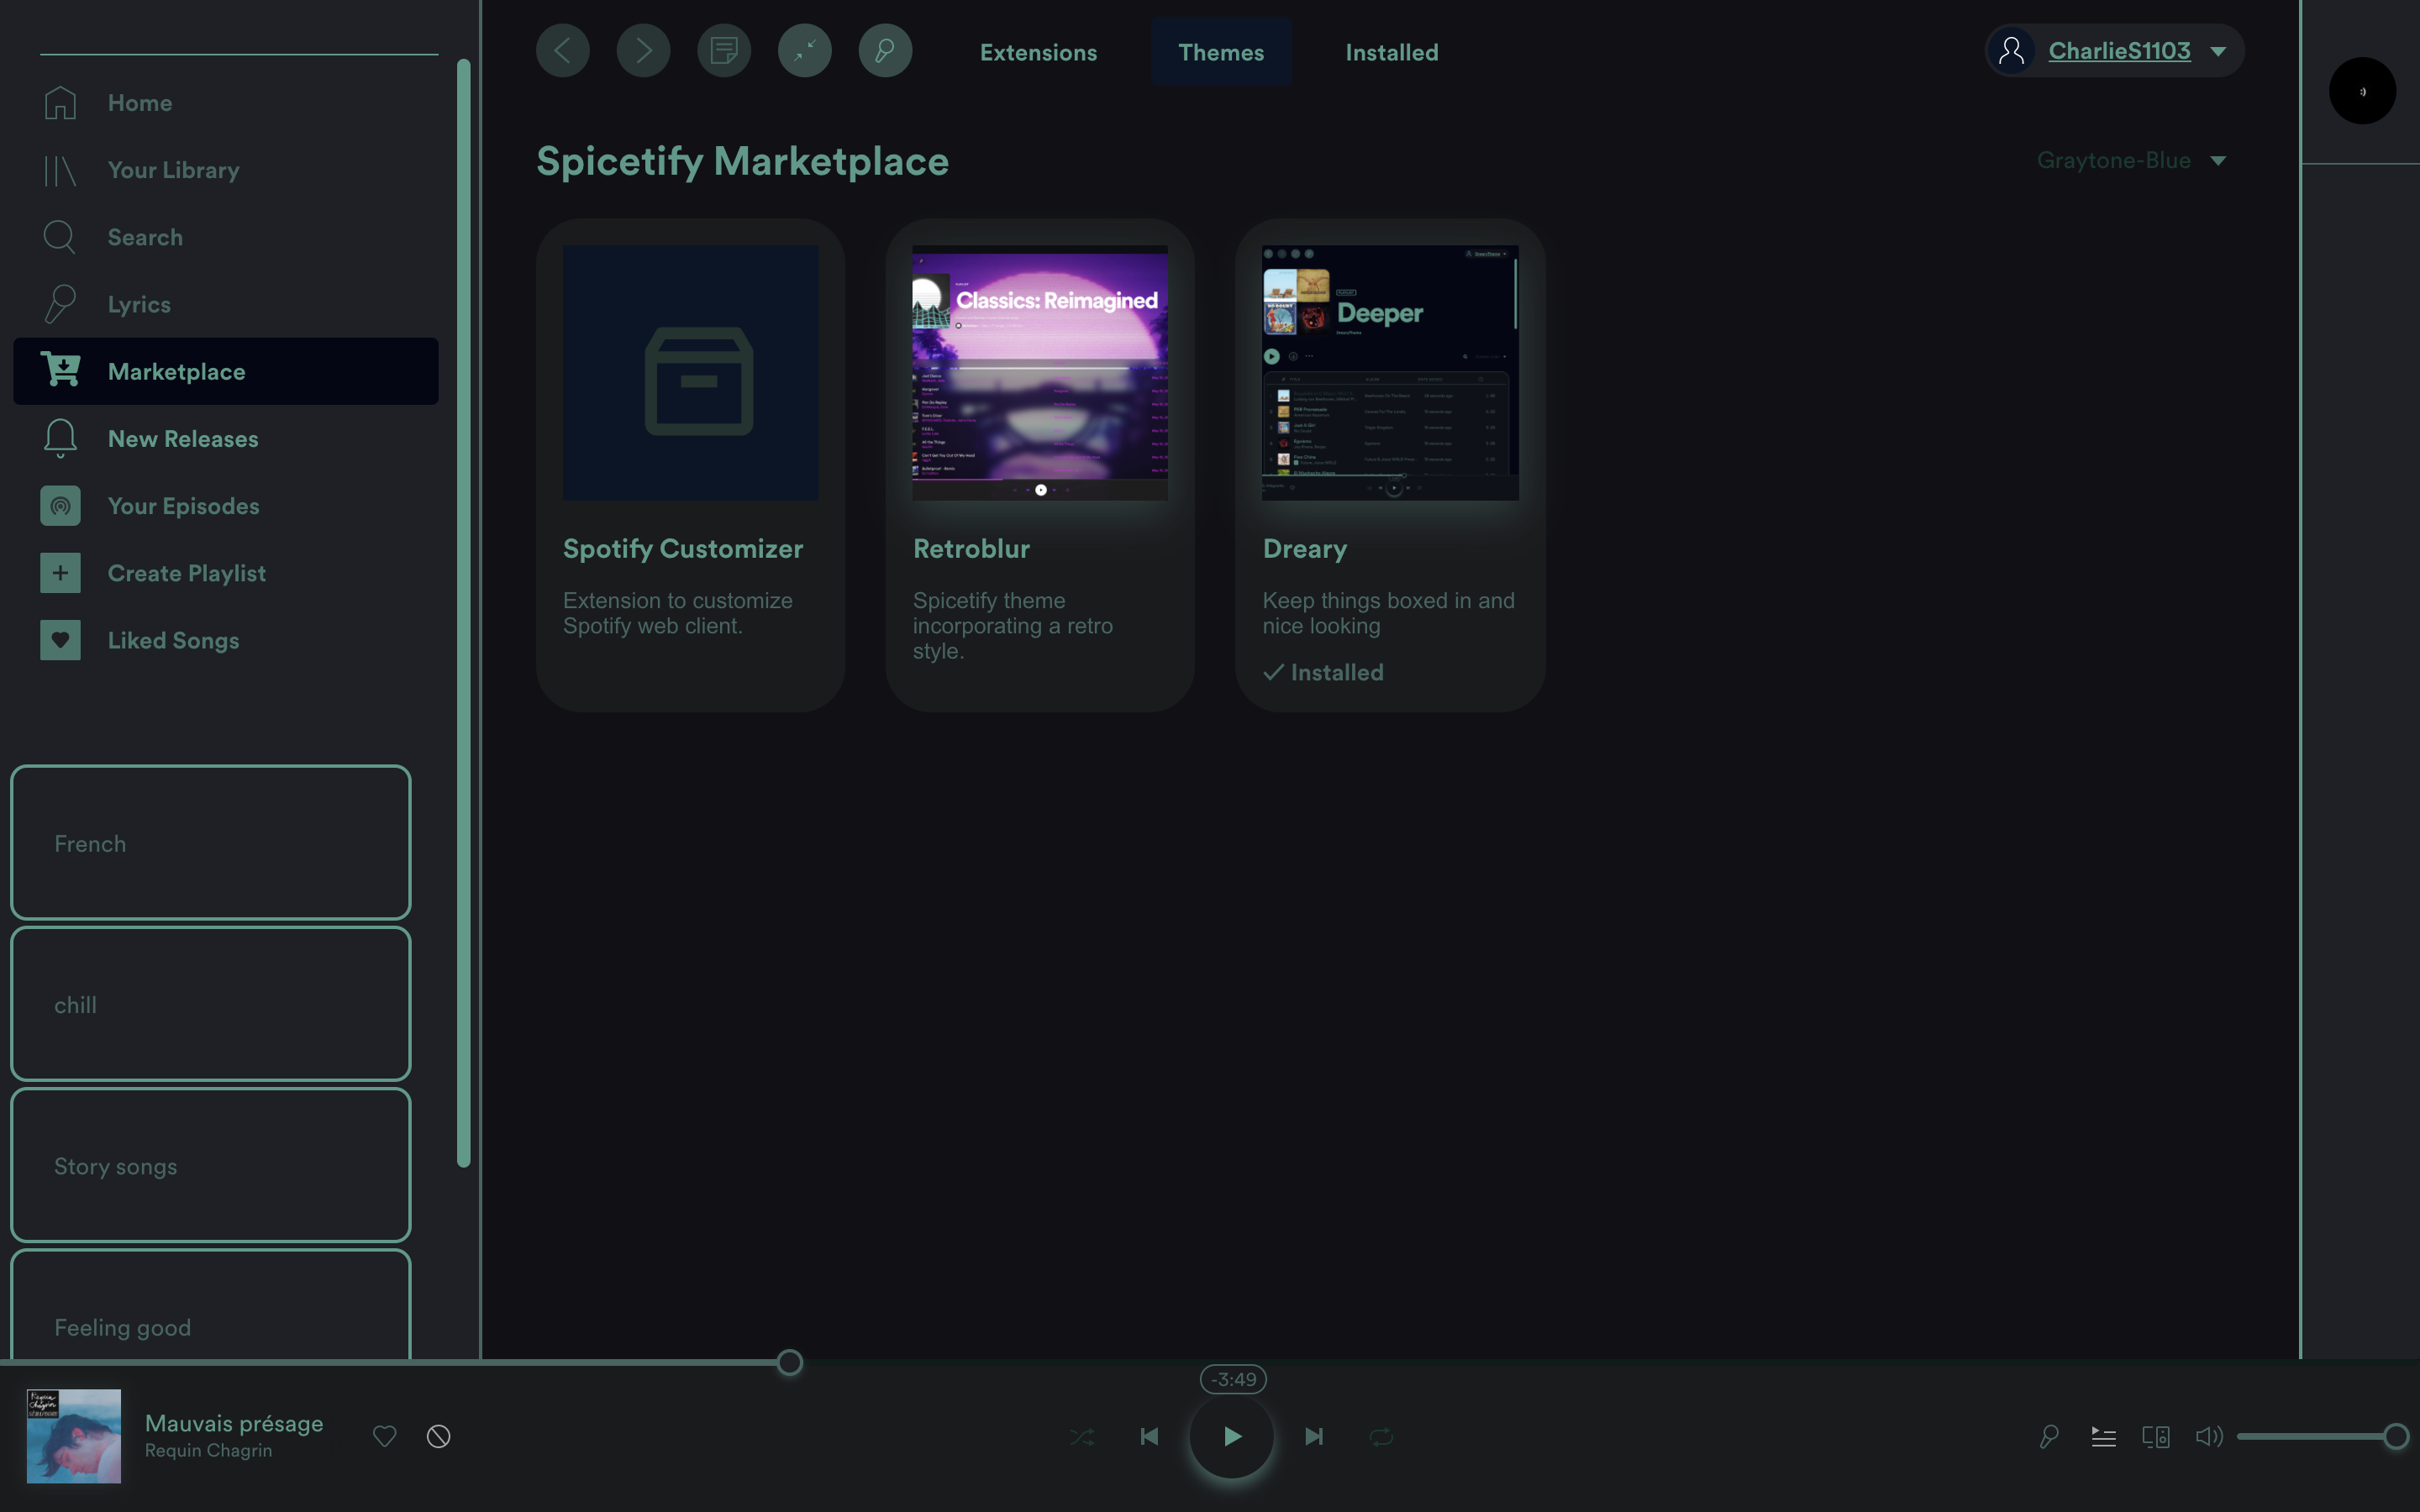Click the shuffle playback icon

coord(1081,1436)
